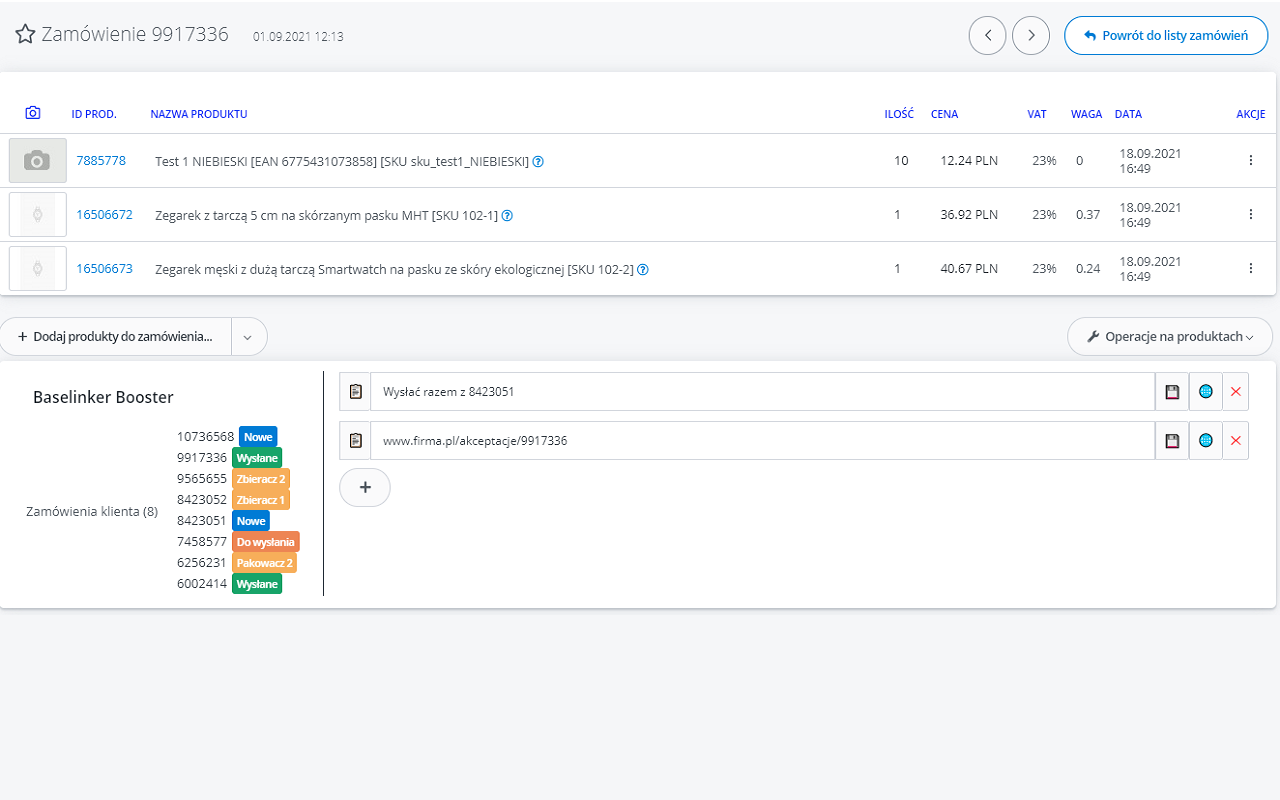1280x800 pixels.
Task: Open the help icon next to Test 1 NIEBIESKI
Action: pyautogui.click(x=538, y=160)
